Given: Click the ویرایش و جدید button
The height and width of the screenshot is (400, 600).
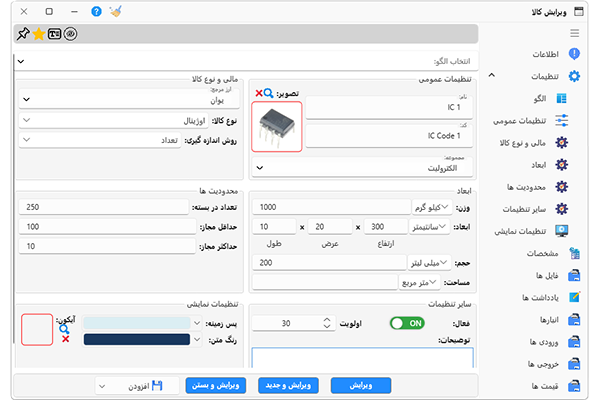Looking at the screenshot, I should coord(288,385).
